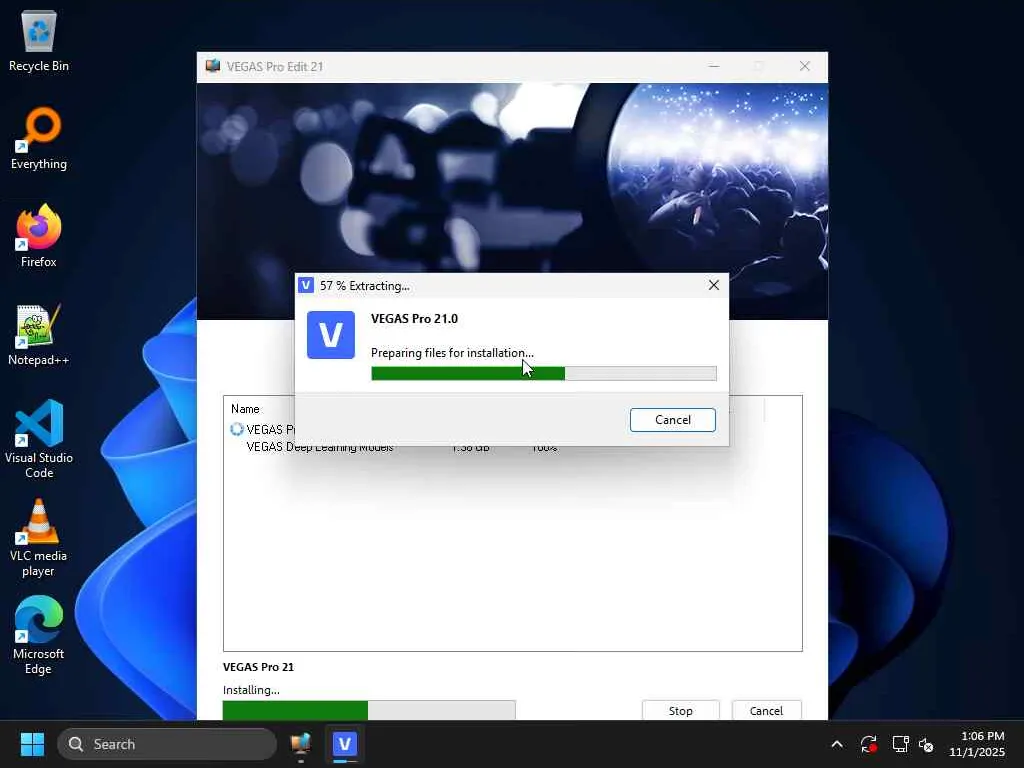Click the Windows Start button
The height and width of the screenshot is (768, 1024).
click(x=32, y=744)
